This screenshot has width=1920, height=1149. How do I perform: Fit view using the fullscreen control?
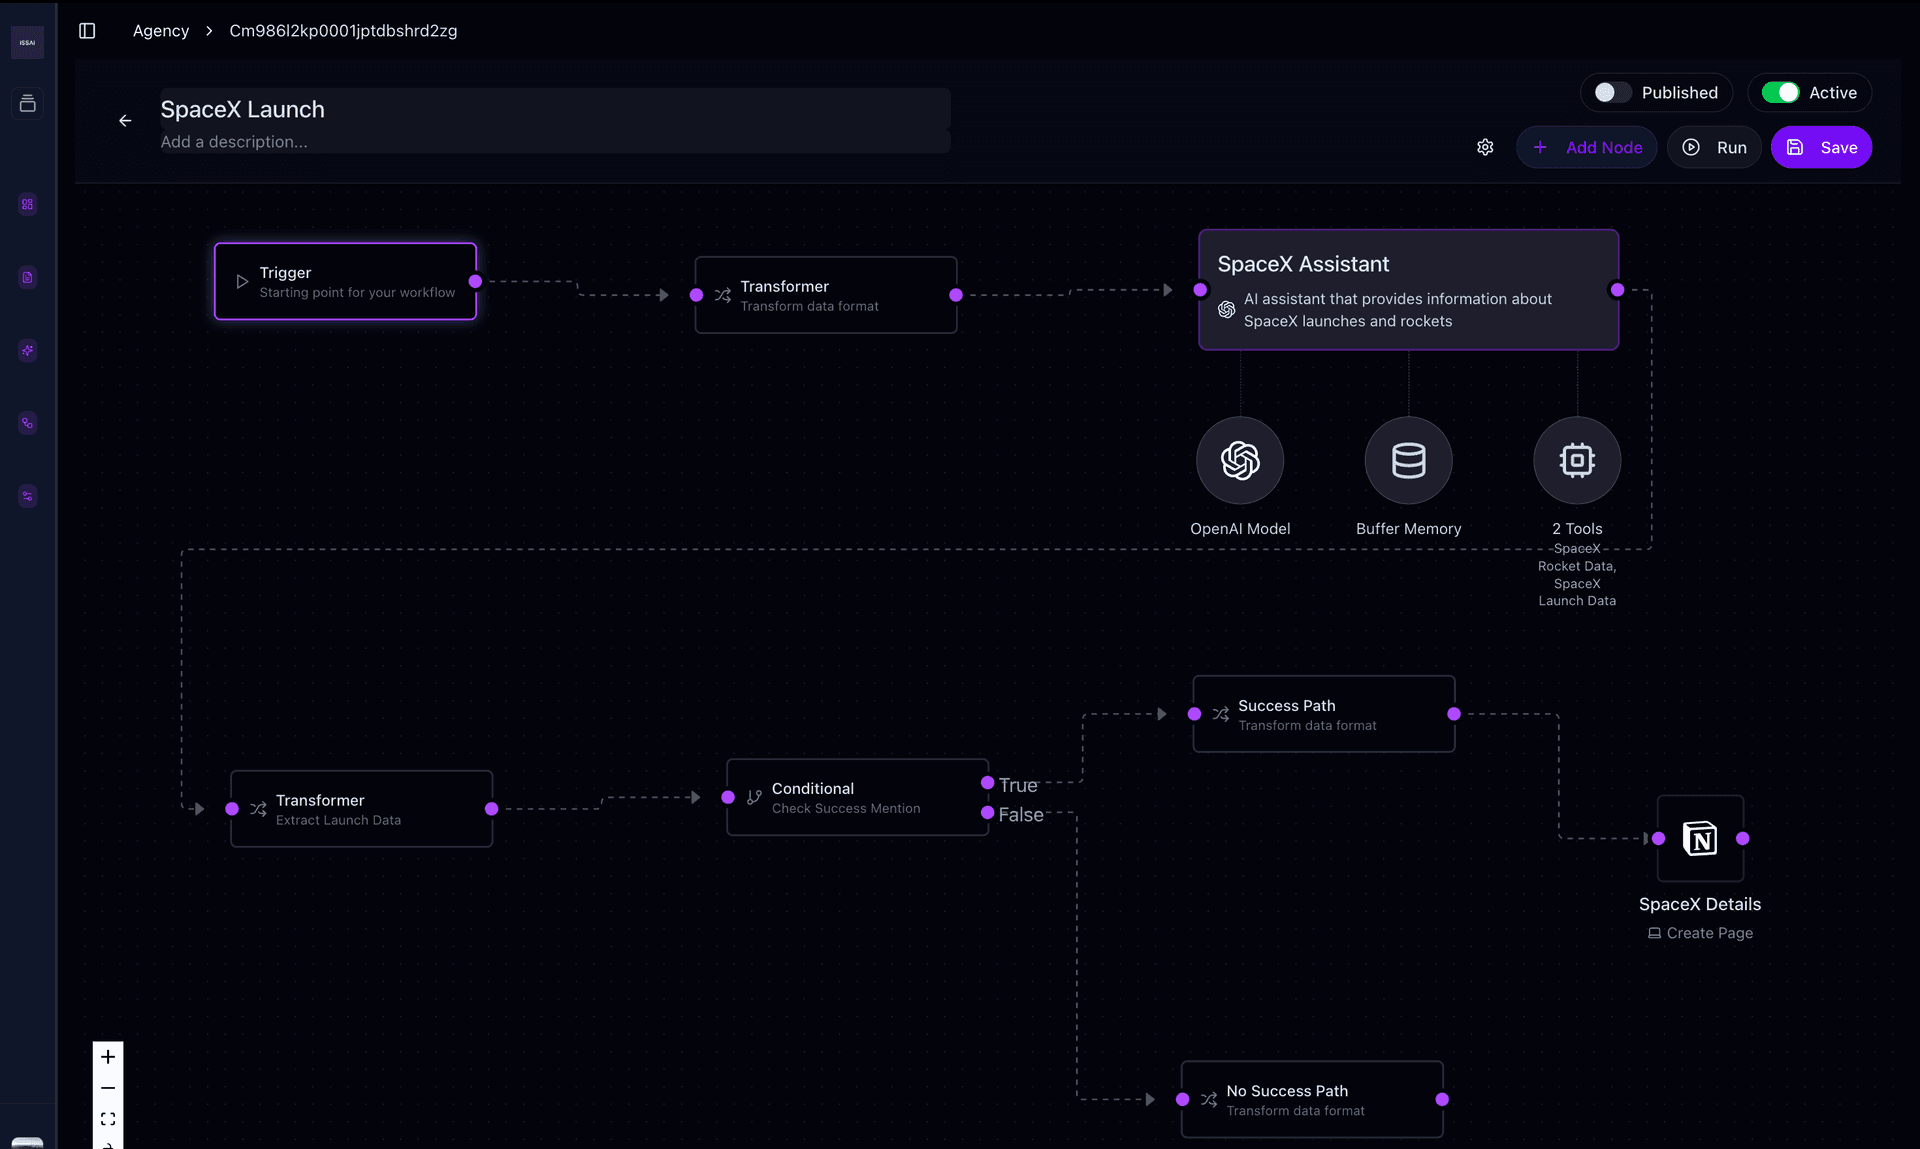[108, 1119]
